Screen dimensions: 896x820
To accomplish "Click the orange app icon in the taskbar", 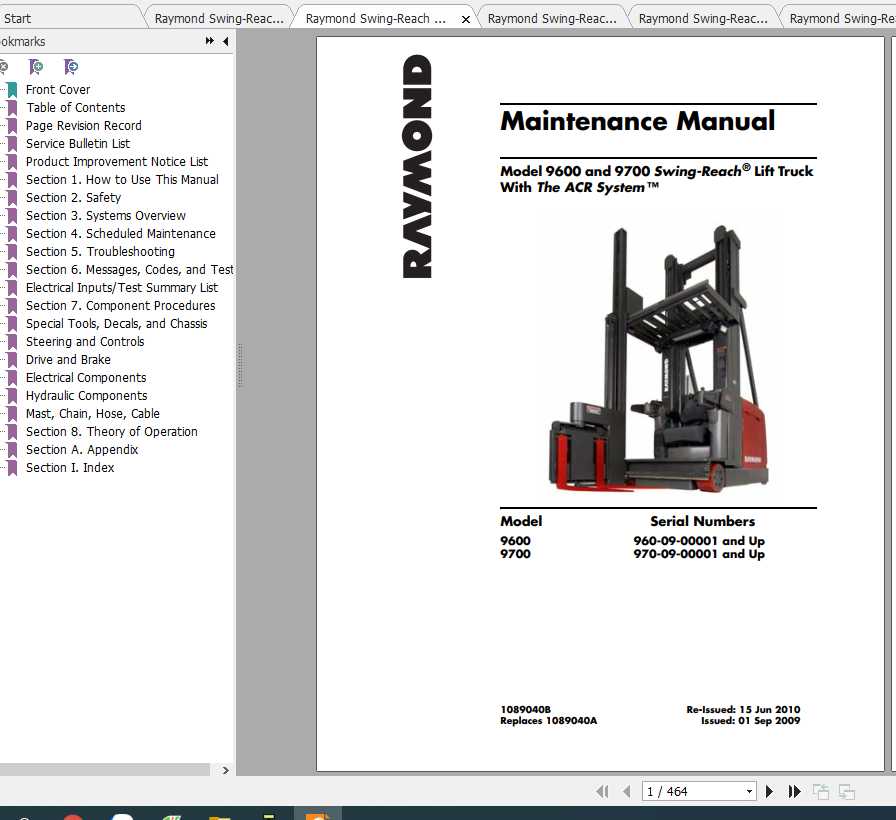I will click(x=318, y=814).
